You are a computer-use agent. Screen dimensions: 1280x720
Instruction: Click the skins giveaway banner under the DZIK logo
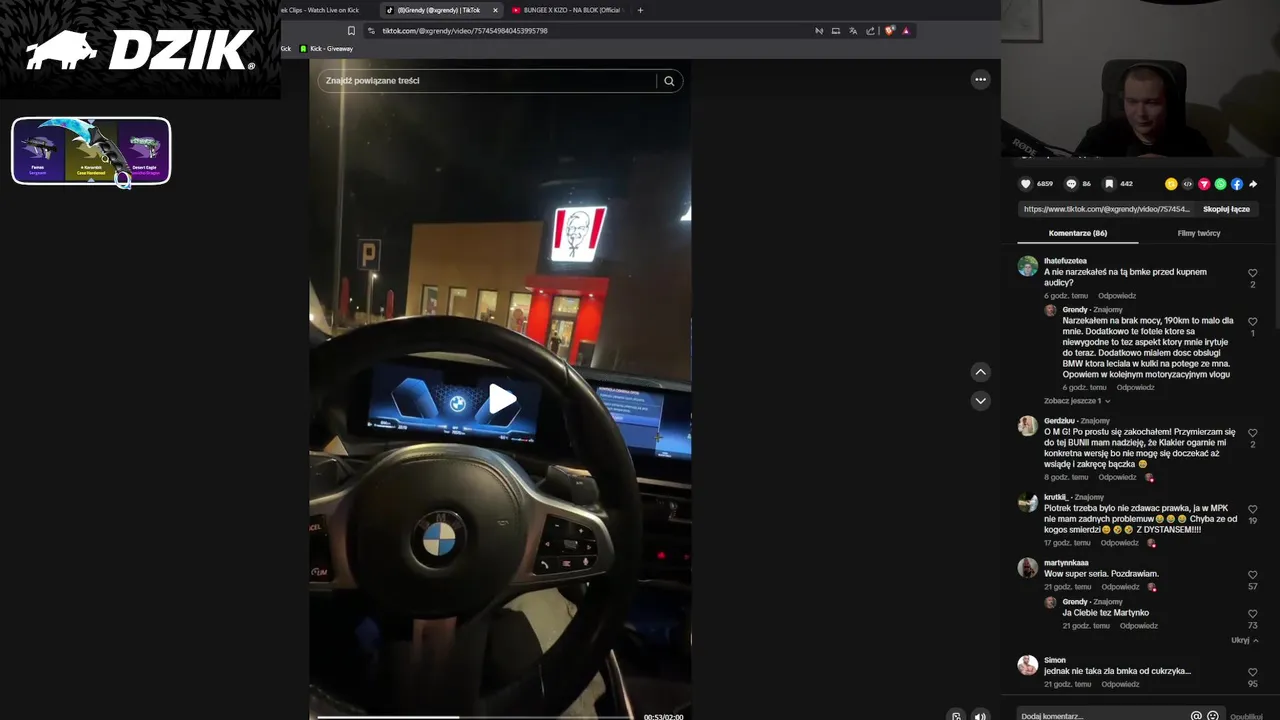tap(91, 151)
